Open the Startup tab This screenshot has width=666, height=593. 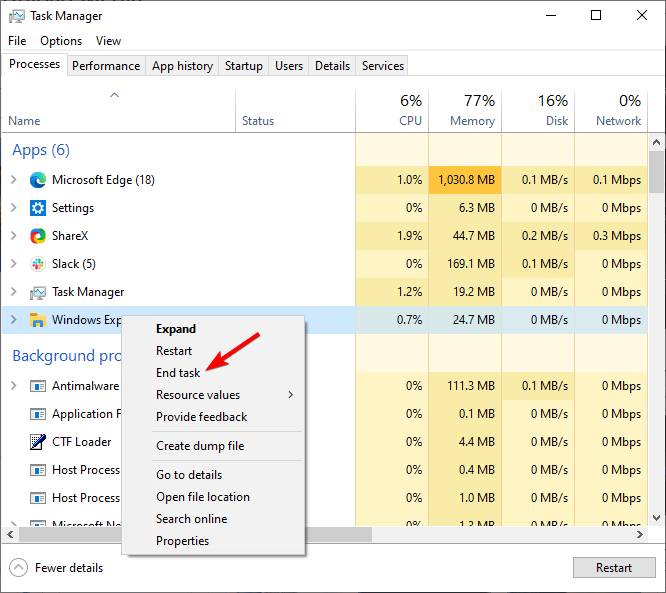(x=244, y=66)
